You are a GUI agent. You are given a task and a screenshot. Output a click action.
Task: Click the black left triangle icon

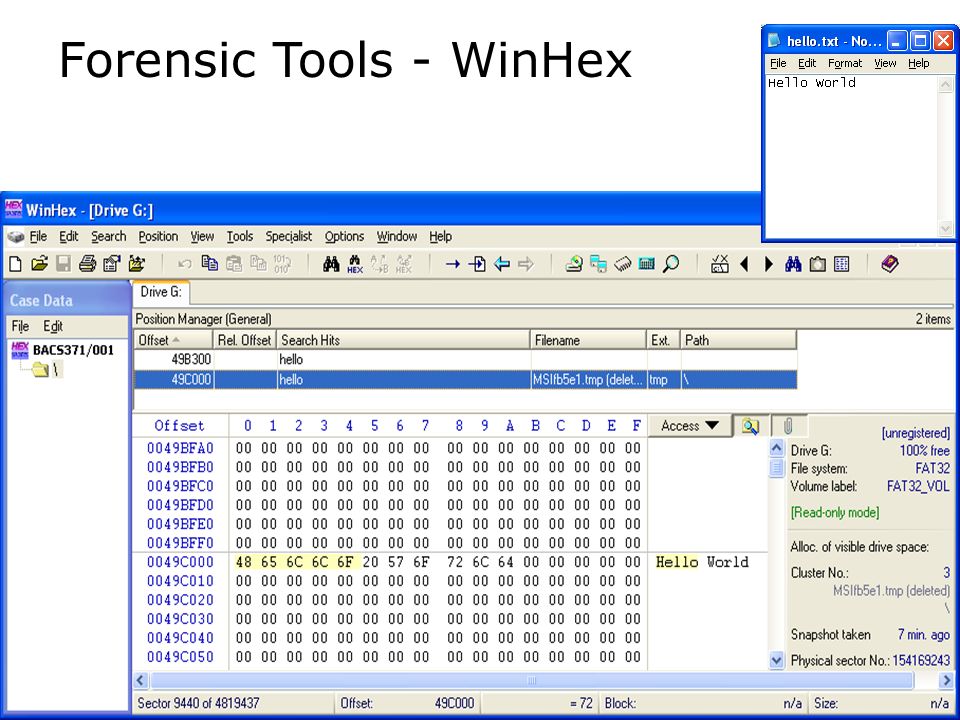pyautogui.click(x=744, y=264)
